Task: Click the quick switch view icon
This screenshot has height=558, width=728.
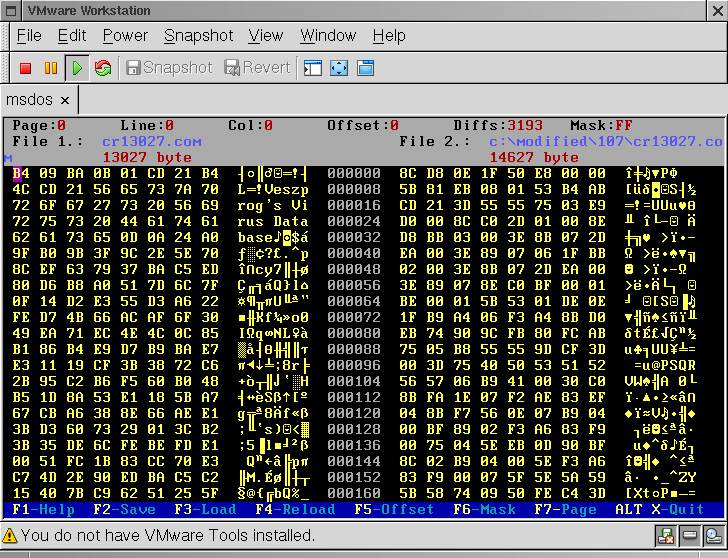Action: (365, 68)
